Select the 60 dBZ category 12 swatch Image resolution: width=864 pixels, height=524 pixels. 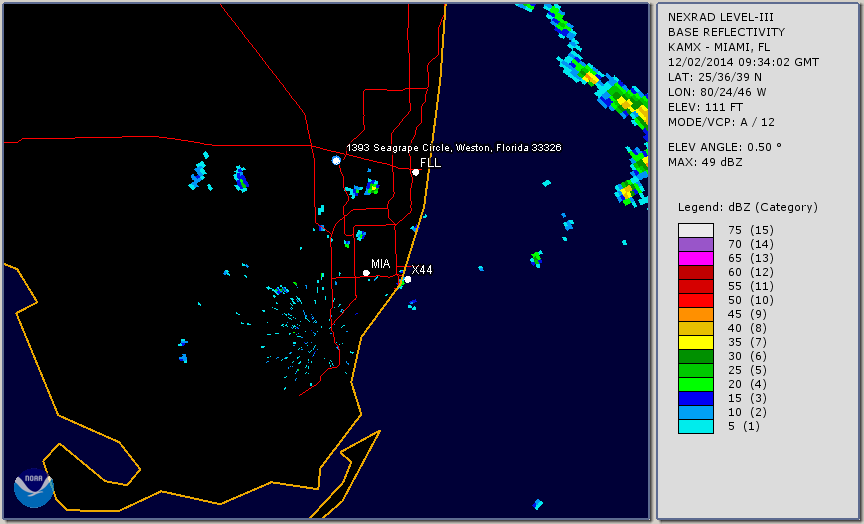(696, 272)
